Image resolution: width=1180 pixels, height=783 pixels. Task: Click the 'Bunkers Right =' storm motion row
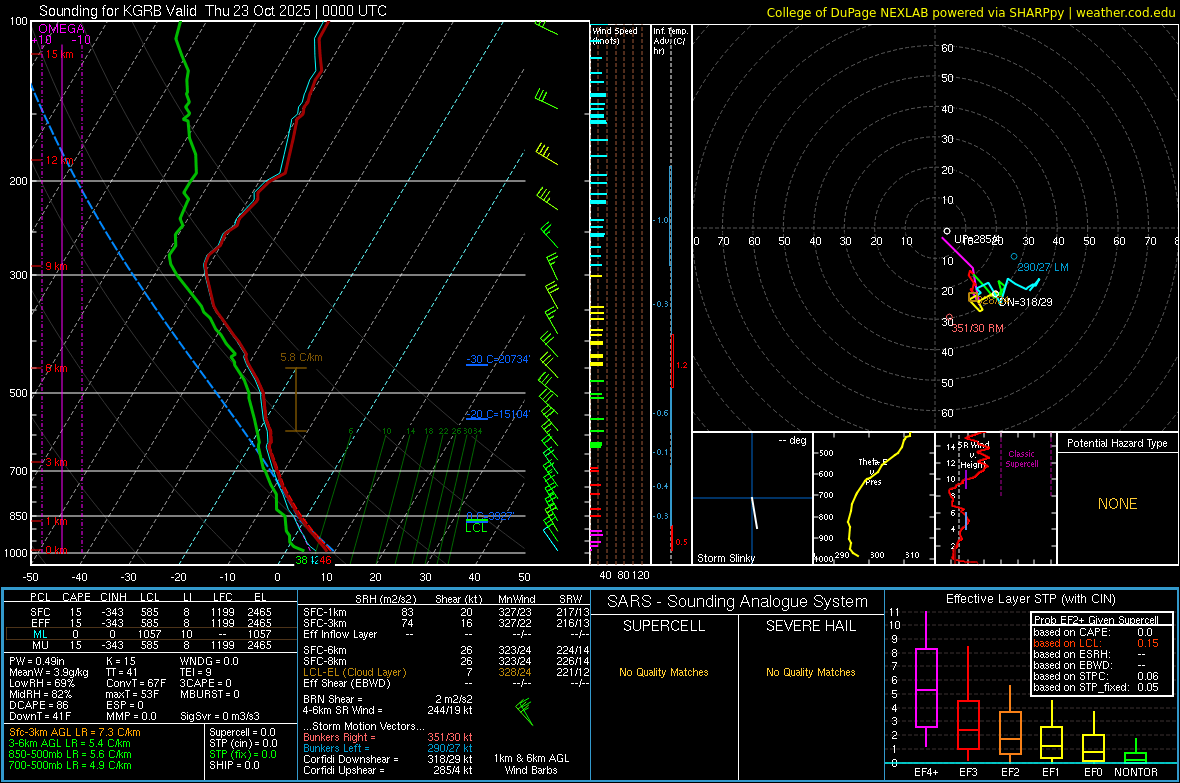pyautogui.click(x=388, y=737)
